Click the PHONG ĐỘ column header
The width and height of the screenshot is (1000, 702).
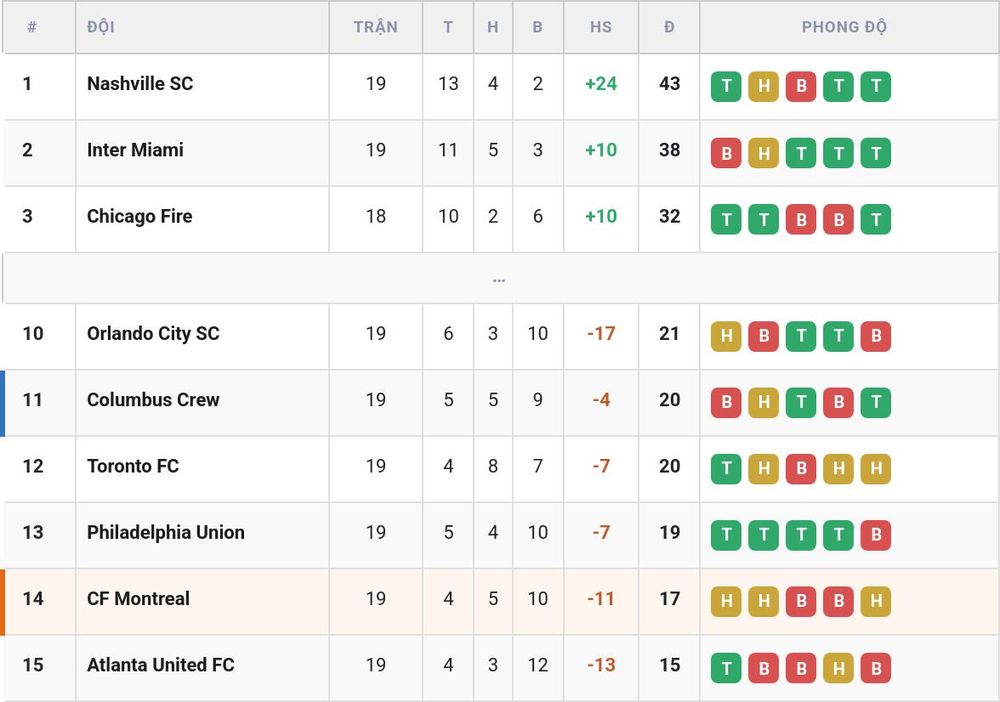click(x=844, y=27)
